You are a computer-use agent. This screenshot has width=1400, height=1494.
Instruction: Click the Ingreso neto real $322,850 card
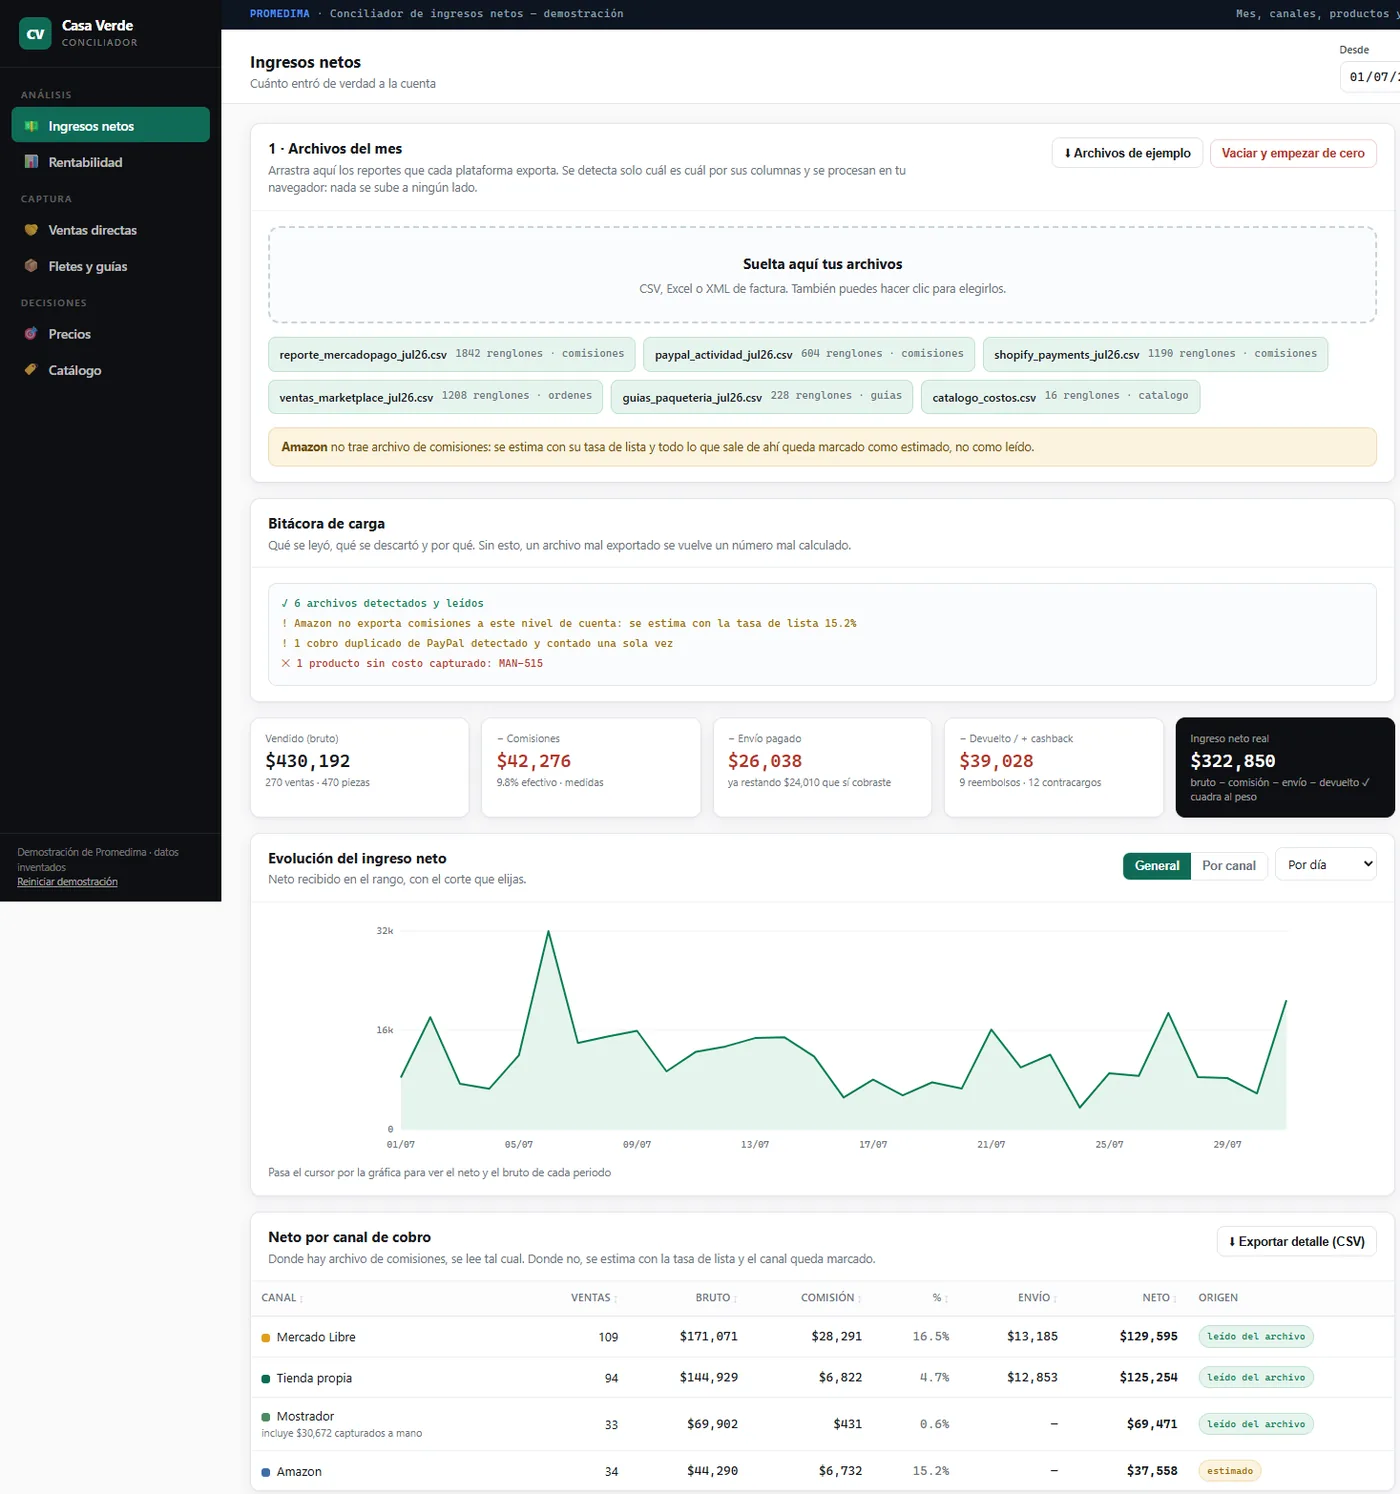(1285, 767)
